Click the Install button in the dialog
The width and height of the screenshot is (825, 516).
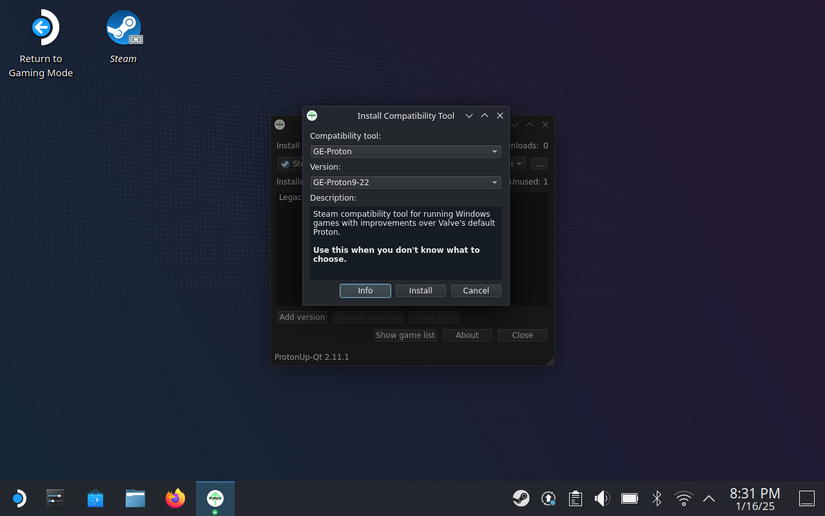420,291
